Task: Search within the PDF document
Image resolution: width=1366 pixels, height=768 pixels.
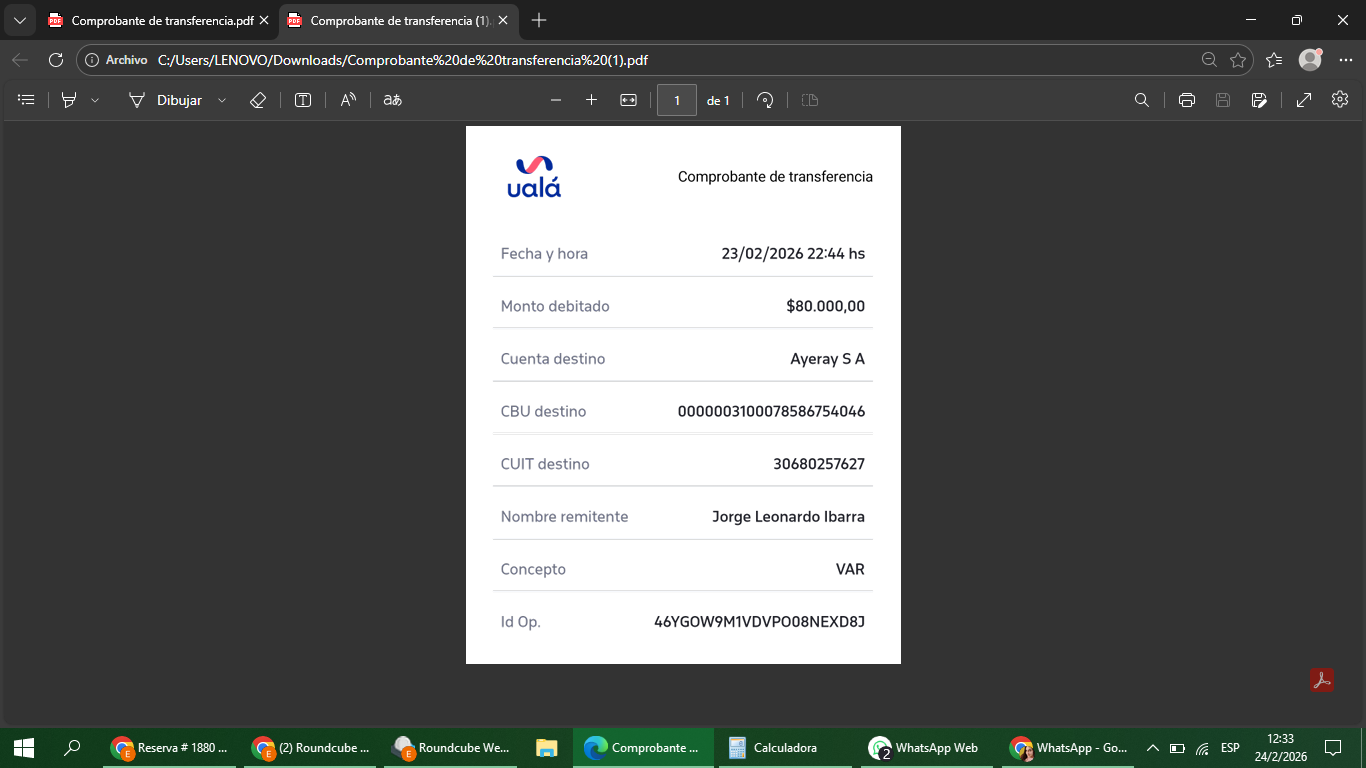Action: pos(1141,100)
